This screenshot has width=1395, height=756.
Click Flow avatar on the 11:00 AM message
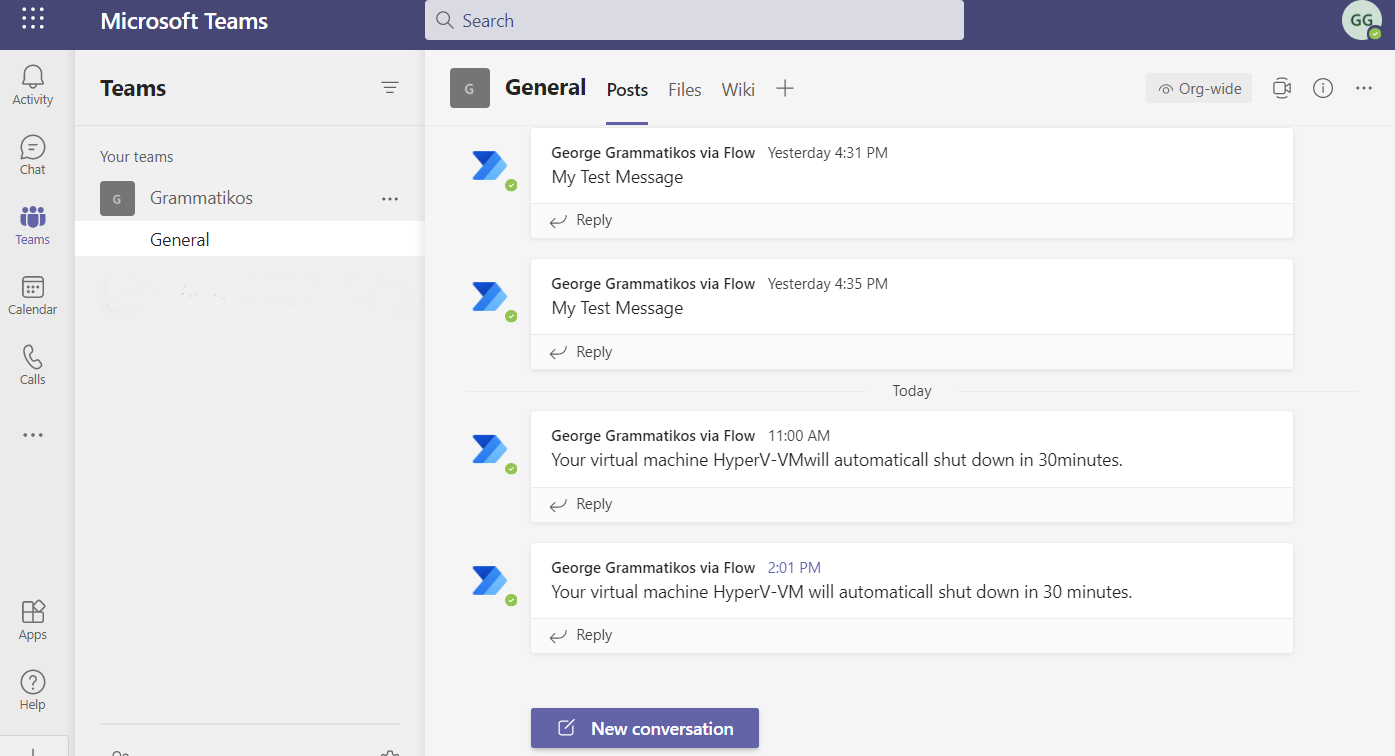(492, 450)
